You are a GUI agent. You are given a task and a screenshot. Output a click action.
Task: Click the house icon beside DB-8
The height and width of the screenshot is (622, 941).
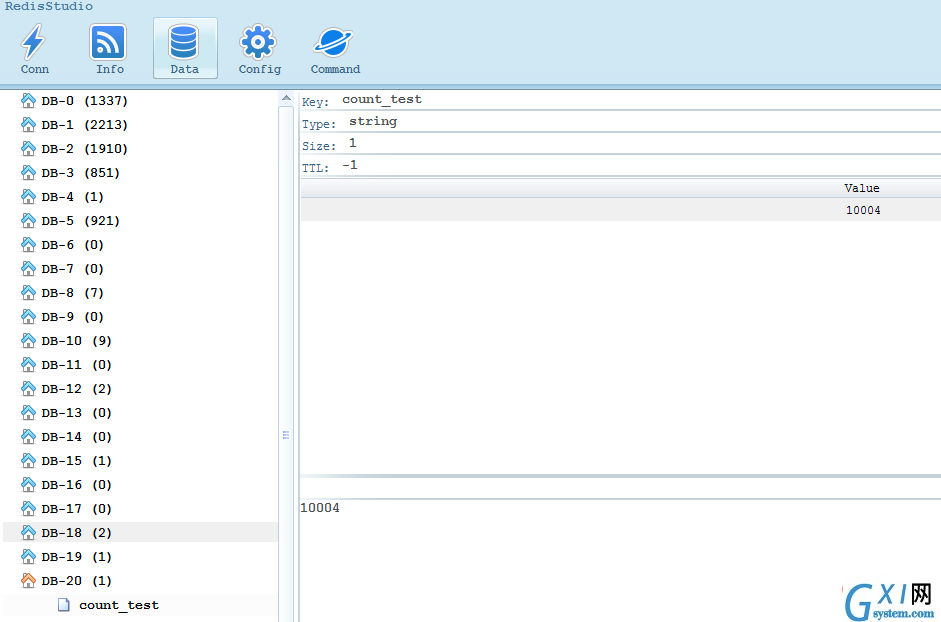tap(28, 292)
